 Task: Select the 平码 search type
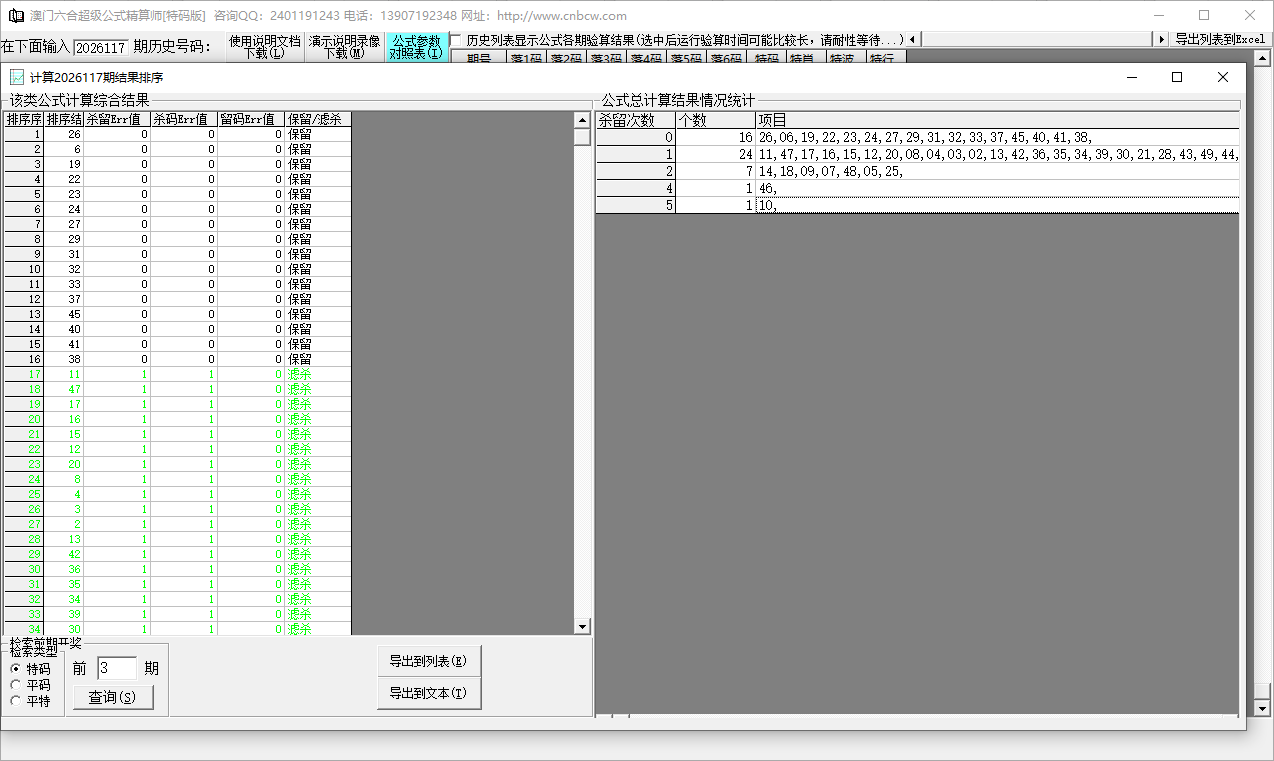click(16, 685)
